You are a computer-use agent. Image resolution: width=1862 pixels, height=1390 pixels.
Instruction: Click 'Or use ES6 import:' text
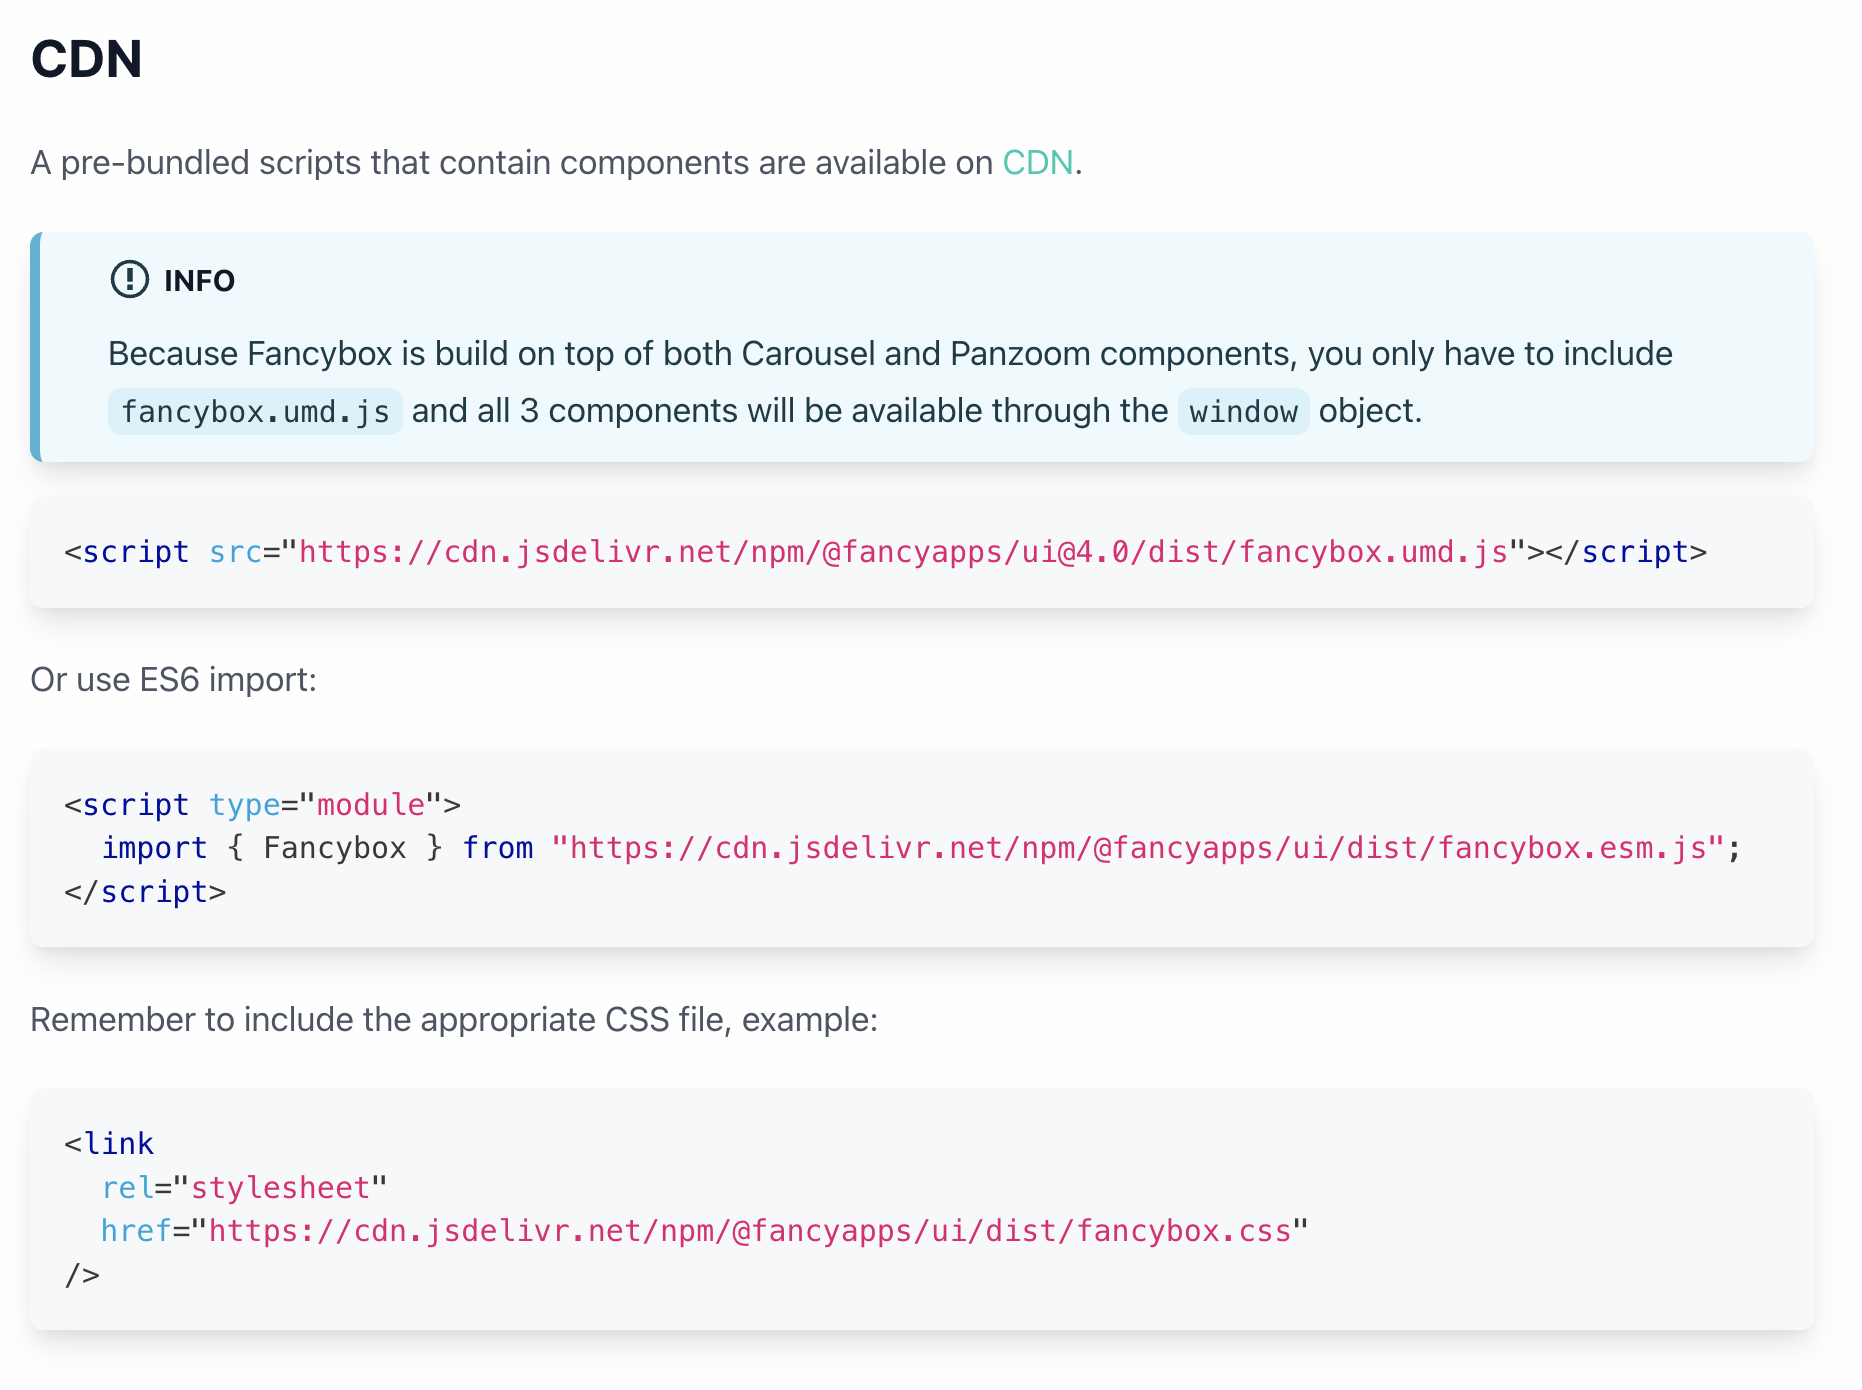coord(174,680)
